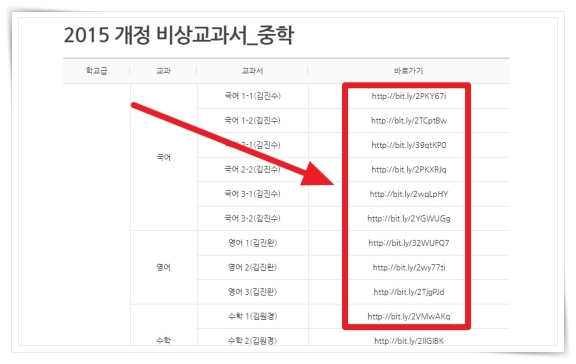
Task: Click the 국어 1-1(김진수) textbook cell
Action: pos(252,96)
